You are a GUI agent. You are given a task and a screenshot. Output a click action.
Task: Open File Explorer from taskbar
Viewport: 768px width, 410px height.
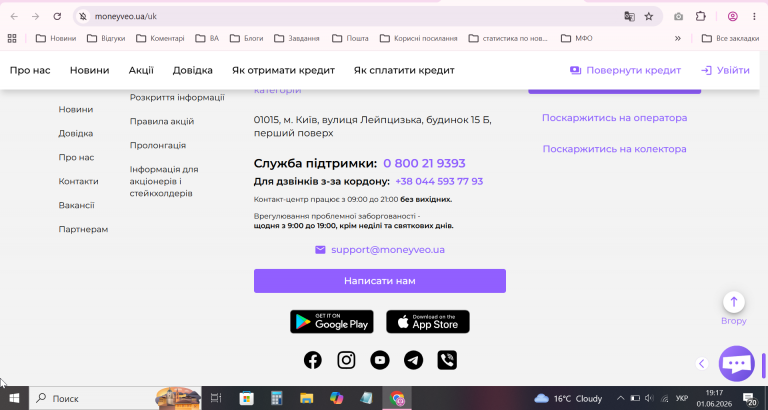click(x=307, y=398)
